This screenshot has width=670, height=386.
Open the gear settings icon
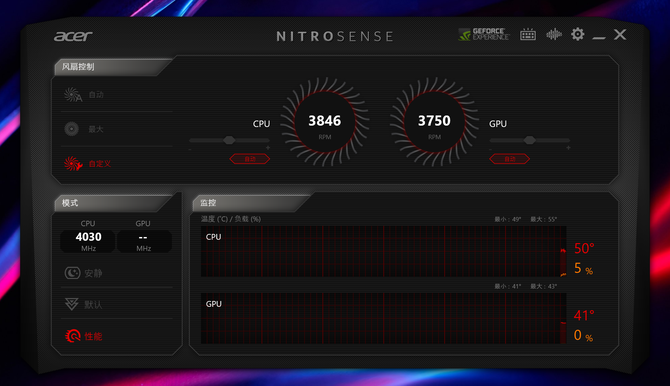[x=578, y=34]
